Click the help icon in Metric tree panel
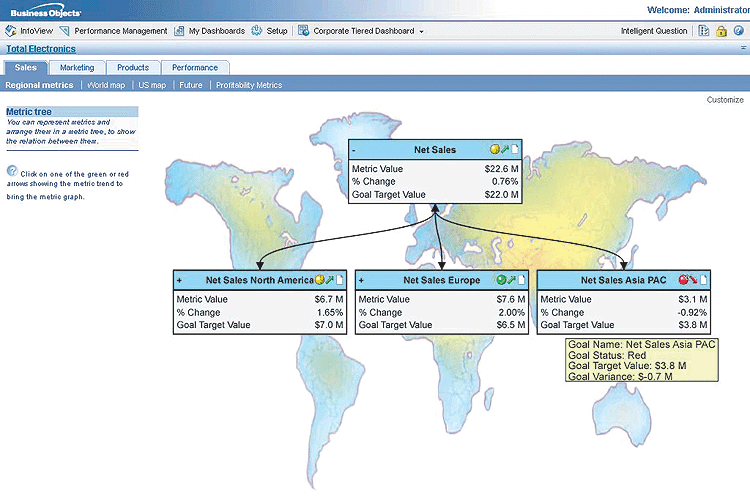Image resolution: width=750 pixels, height=498 pixels. pyautogui.click(x=12, y=171)
